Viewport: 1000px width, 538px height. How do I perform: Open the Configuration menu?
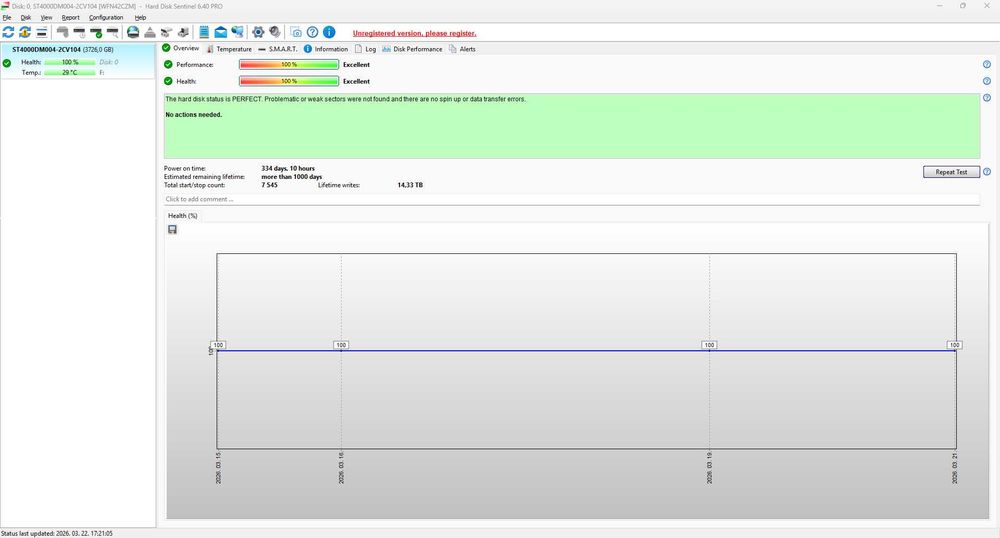click(106, 17)
